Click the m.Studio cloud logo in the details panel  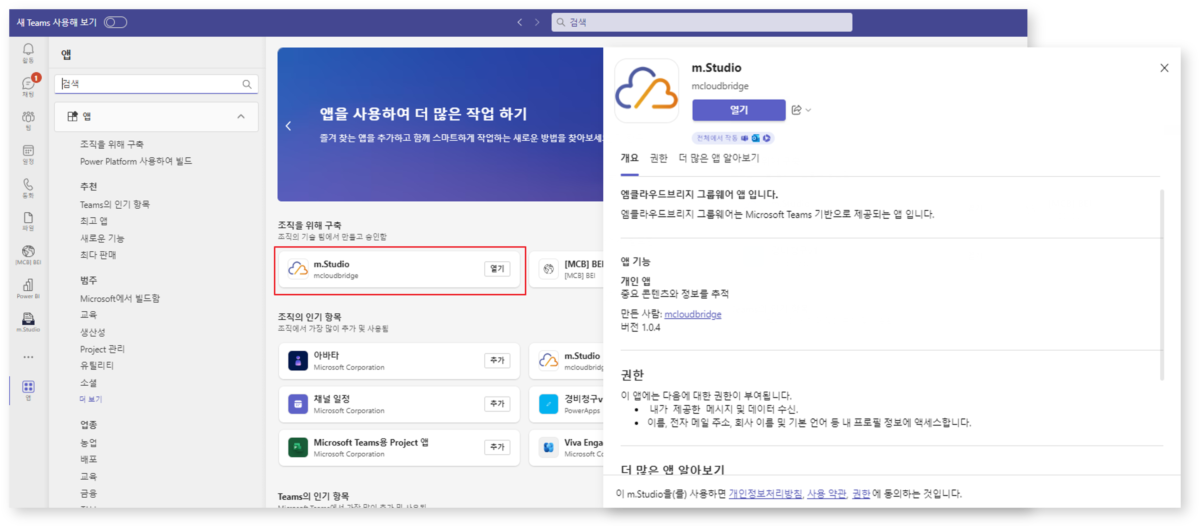click(x=647, y=89)
